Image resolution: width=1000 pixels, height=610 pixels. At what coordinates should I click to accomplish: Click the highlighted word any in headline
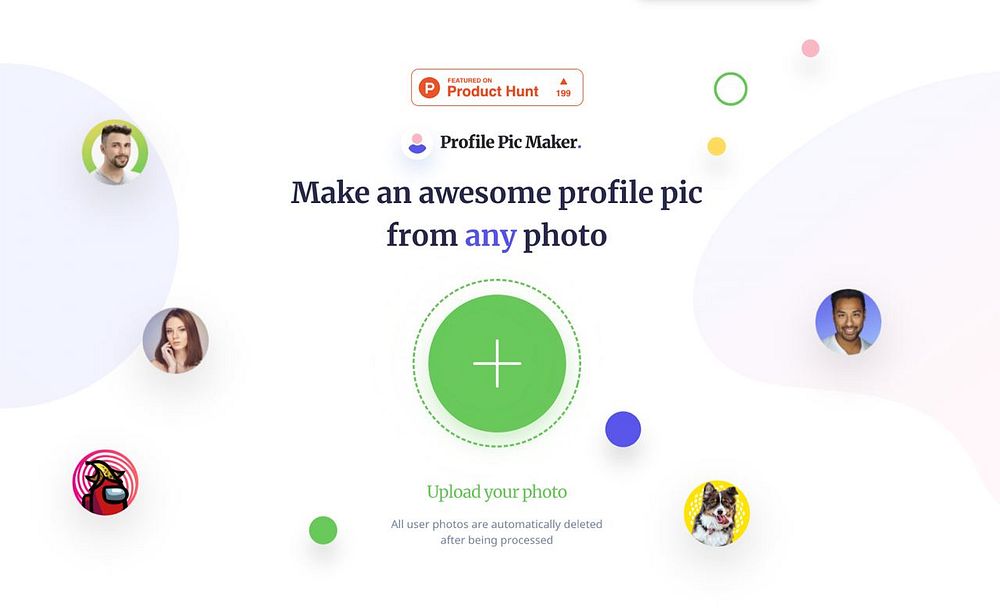(x=490, y=236)
